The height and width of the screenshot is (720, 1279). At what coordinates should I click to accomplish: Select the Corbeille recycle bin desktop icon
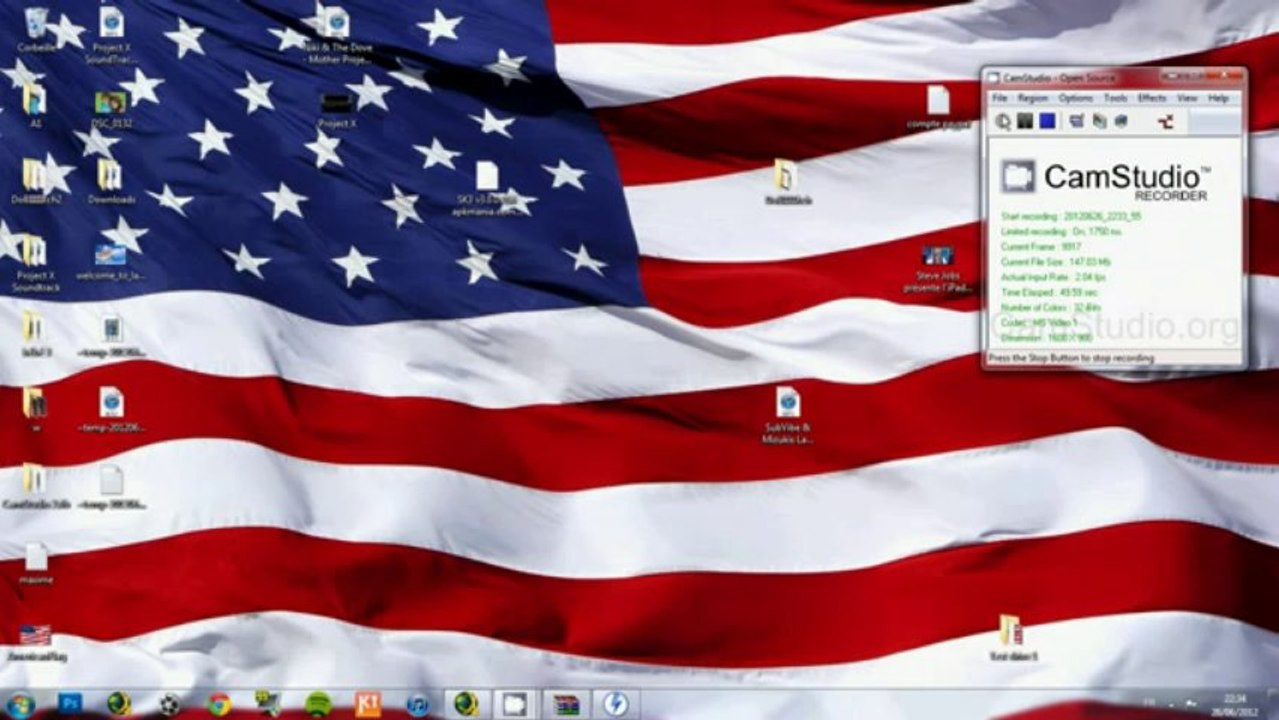click(35, 30)
